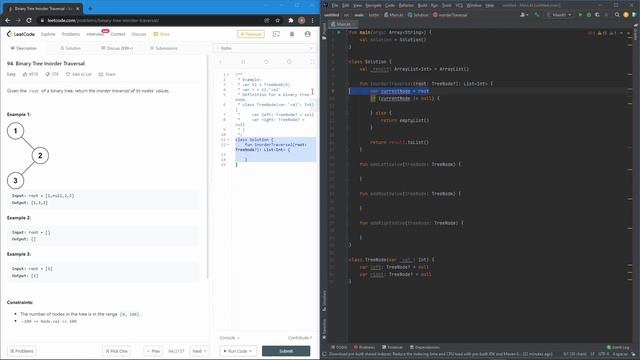
Task: Fold class Solution in LeetCode editor
Action: point(228,140)
